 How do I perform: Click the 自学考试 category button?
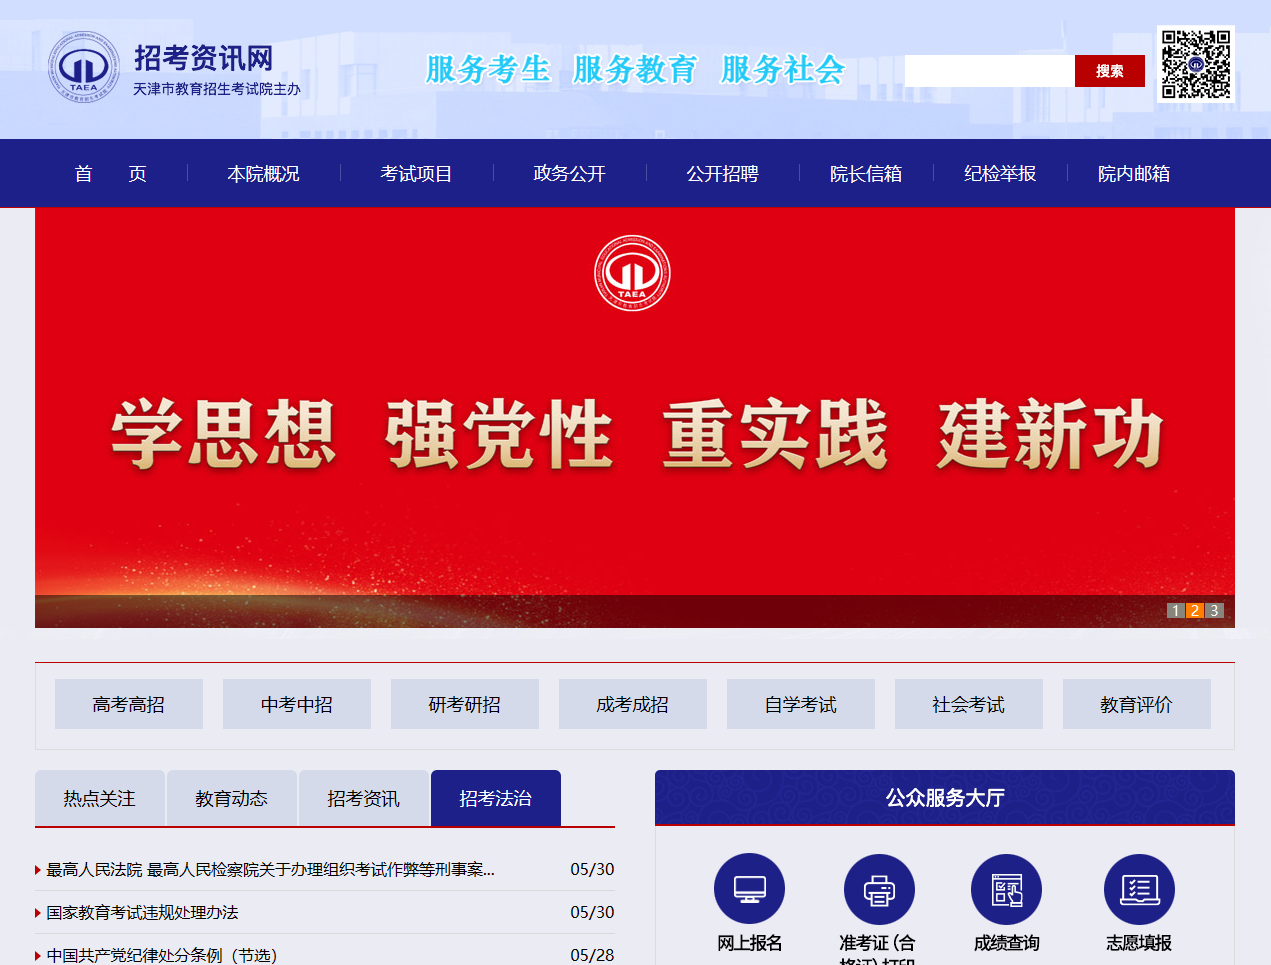click(x=800, y=703)
